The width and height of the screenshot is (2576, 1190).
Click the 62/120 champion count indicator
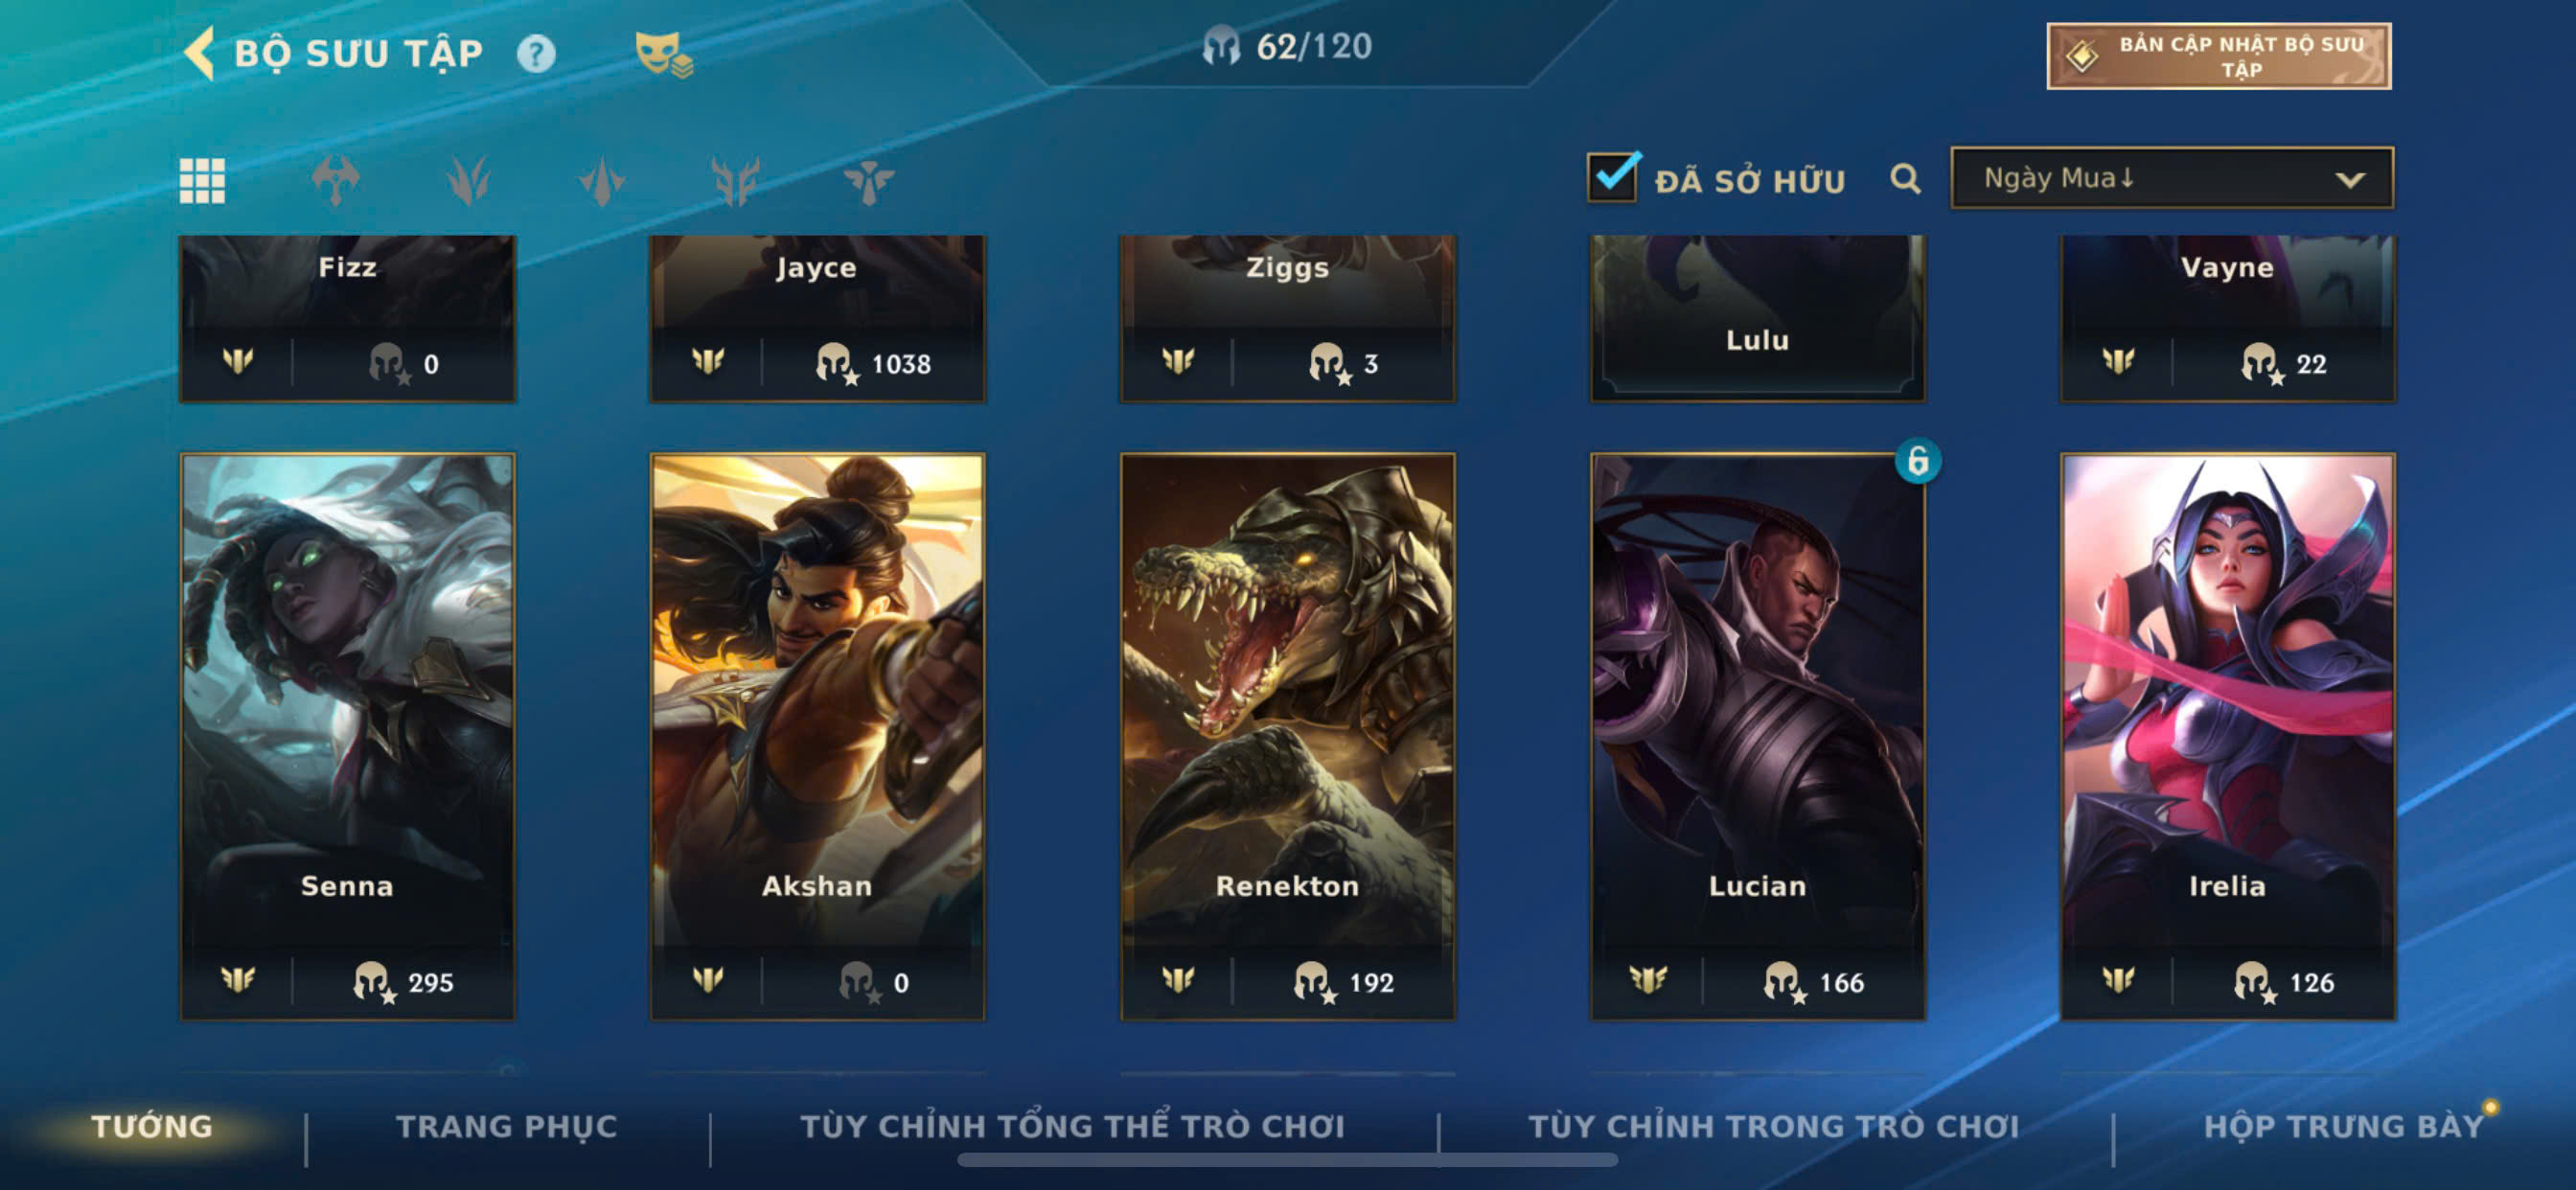click(x=1287, y=46)
